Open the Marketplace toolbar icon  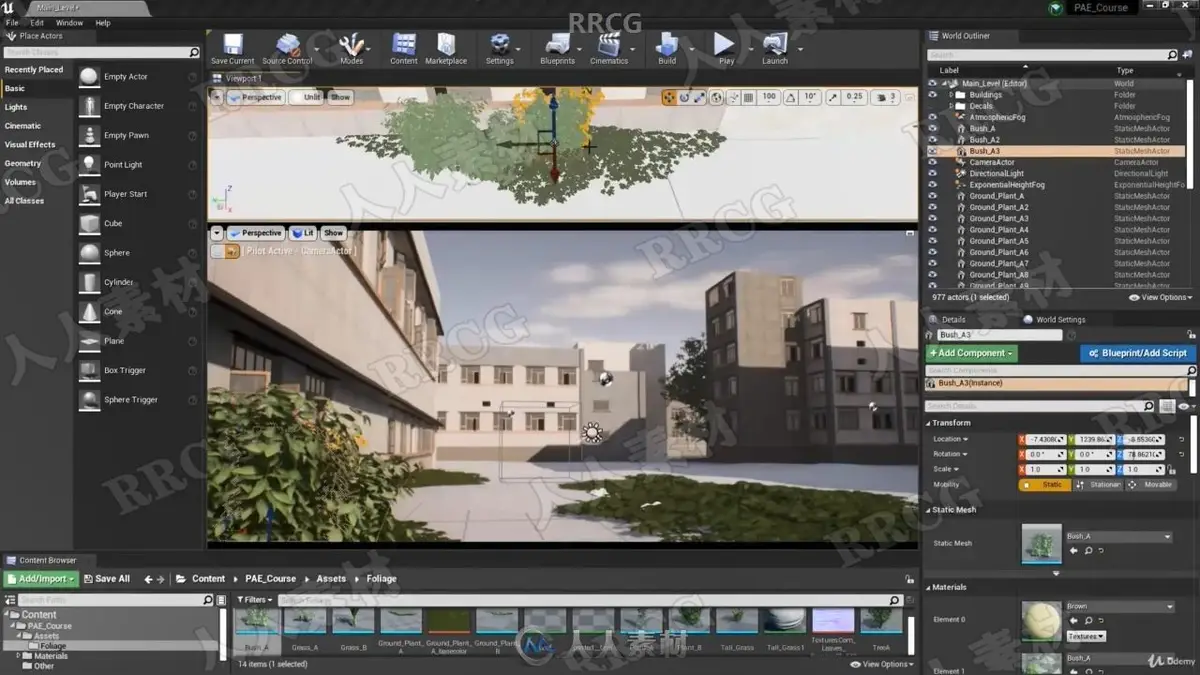pyautogui.click(x=446, y=45)
